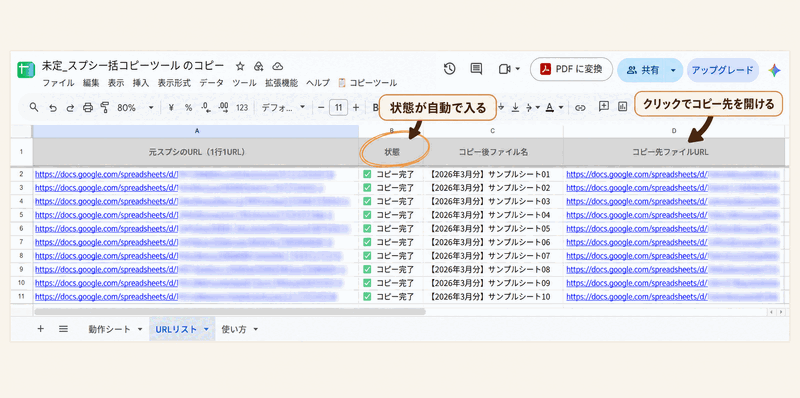Add a new sheet with plus
The height and width of the screenshot is (398, 800).
(40, 329)
